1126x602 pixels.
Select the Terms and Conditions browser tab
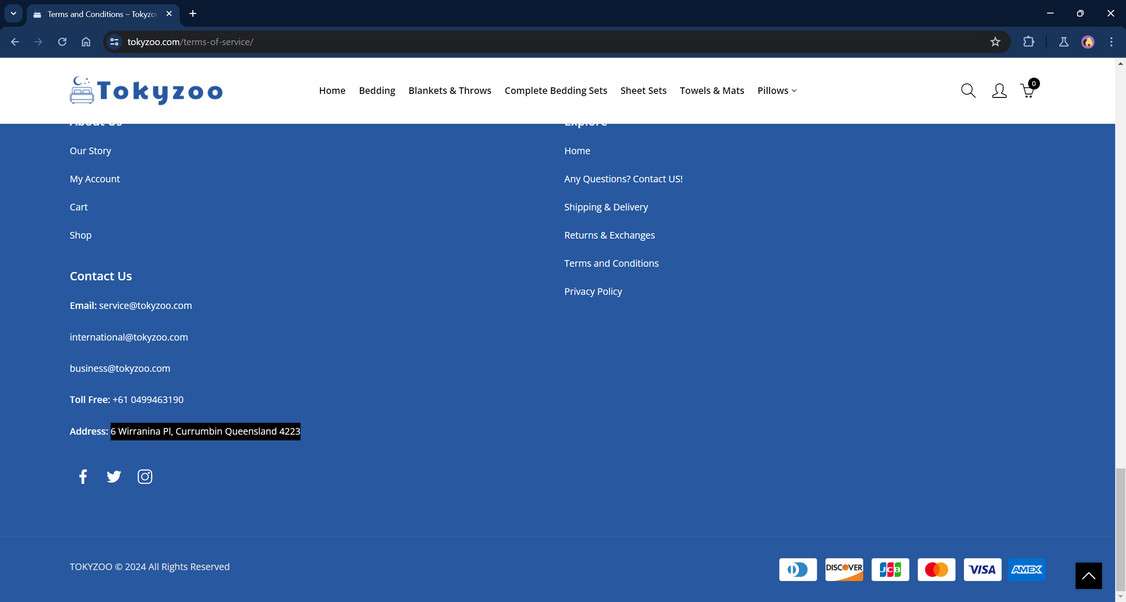[103, 14]
